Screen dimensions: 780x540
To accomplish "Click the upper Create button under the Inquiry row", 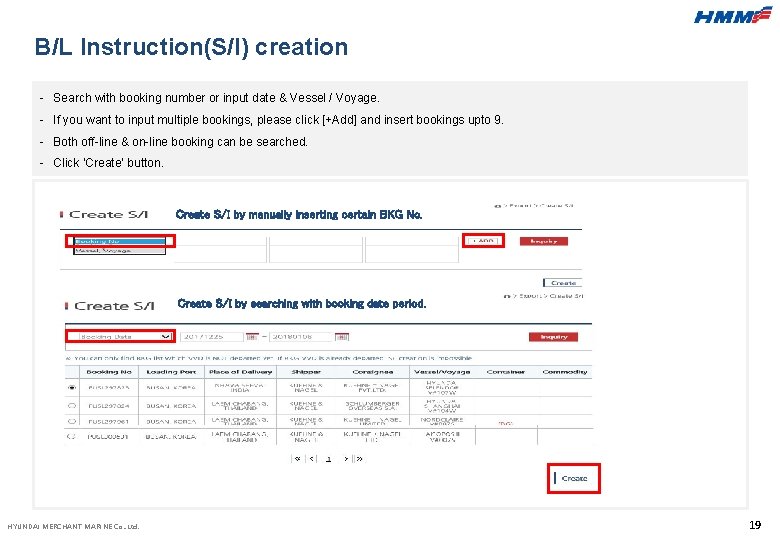I will coord(563,282).
